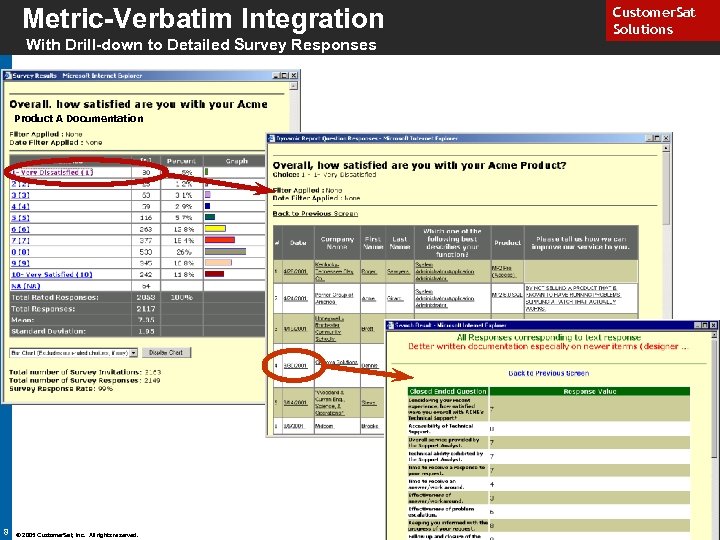The height and width of the screenshot is (540, 720).
Task: Open the 'Brooks' name link in Midcom row
Action: tap(370, 426)
